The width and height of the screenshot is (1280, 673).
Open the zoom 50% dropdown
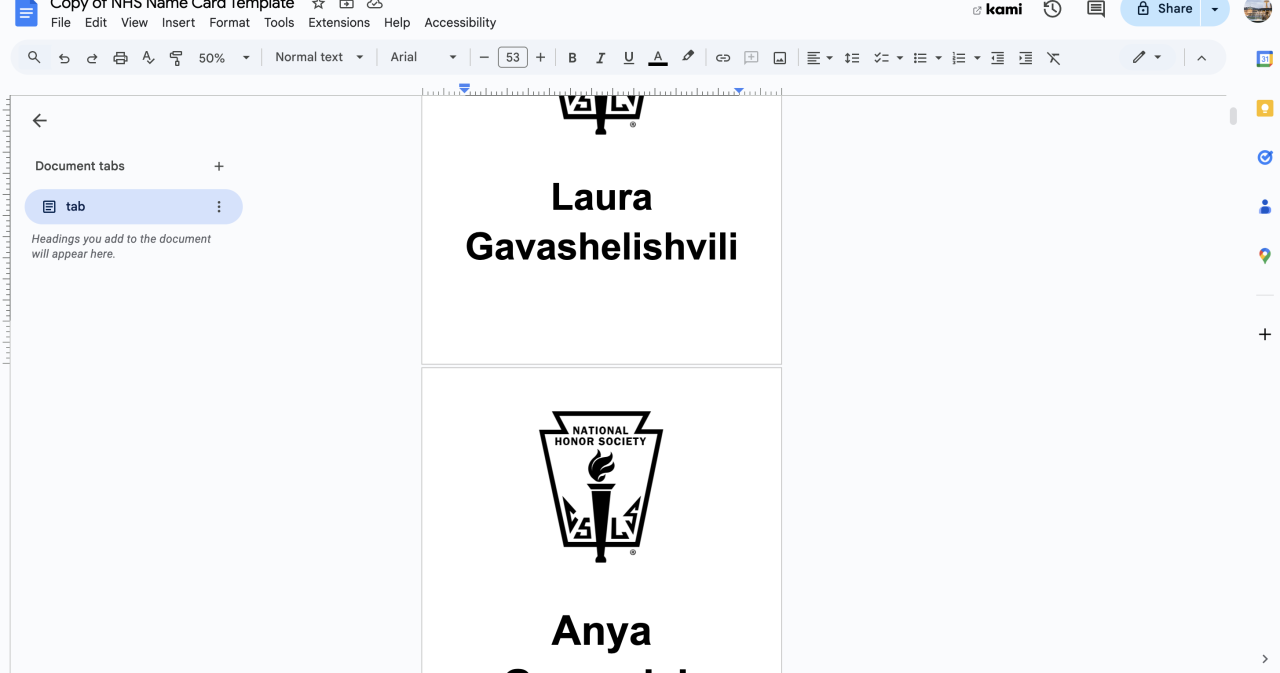224,58
